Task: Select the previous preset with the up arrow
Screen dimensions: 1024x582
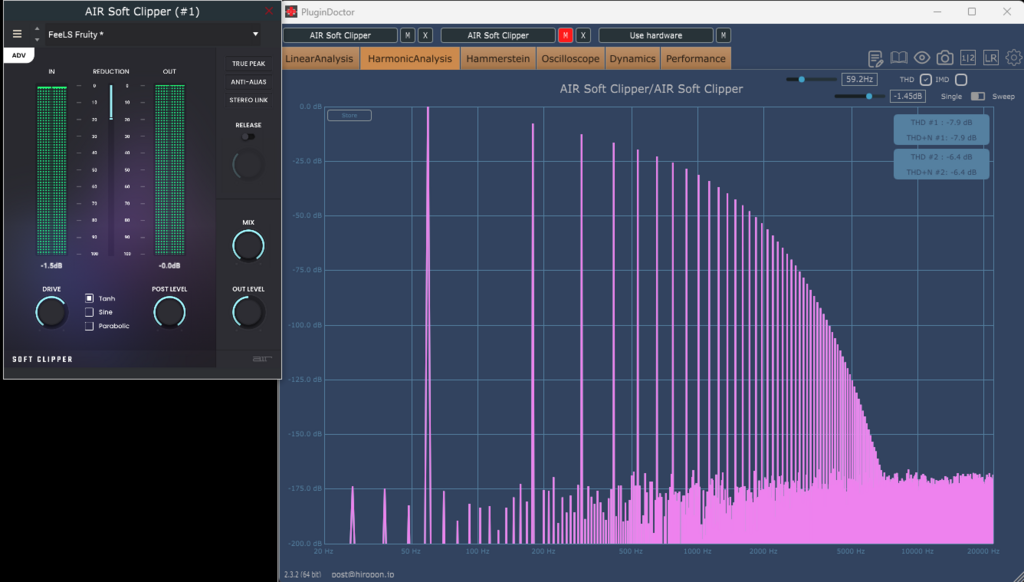Action: (x=37, y=29)
